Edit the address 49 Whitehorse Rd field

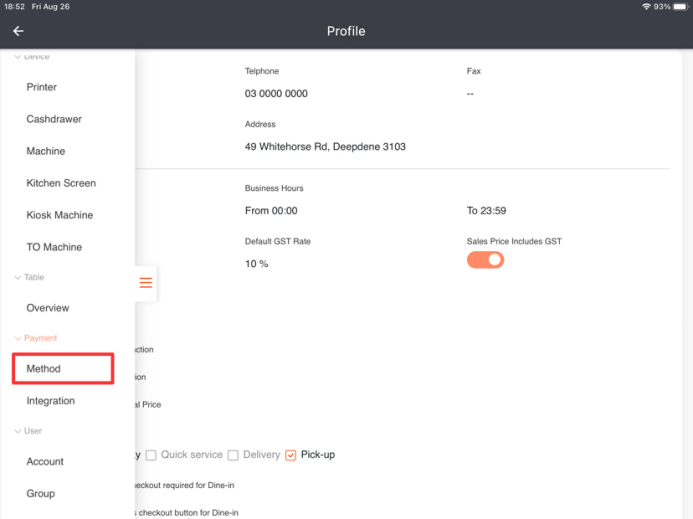pyautogui.click(x=325, y=147)
